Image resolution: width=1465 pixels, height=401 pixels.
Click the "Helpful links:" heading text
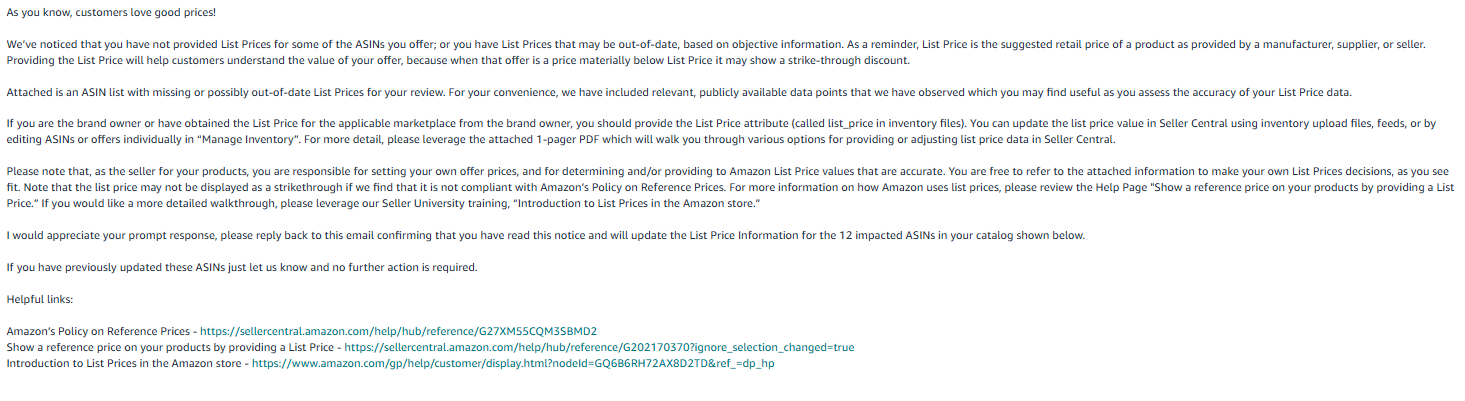(40, 299)
